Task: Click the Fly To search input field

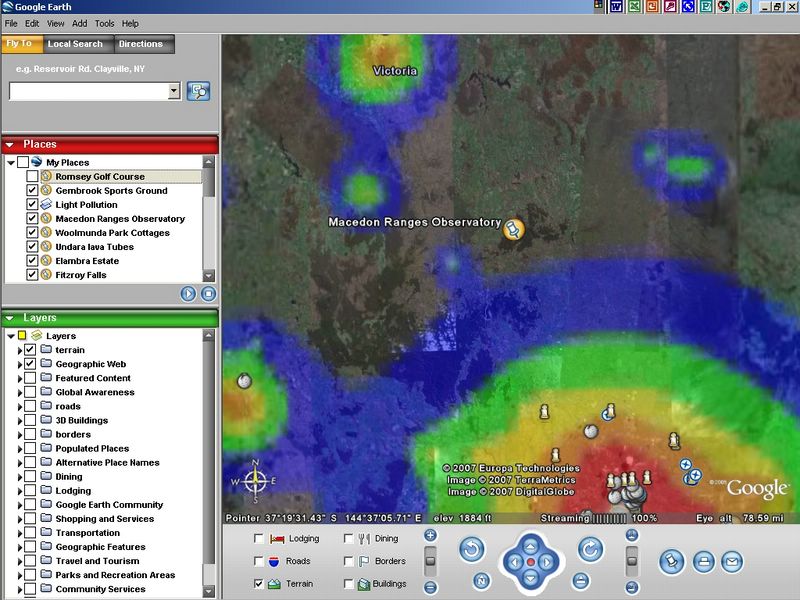Action: tap(89, 91)
